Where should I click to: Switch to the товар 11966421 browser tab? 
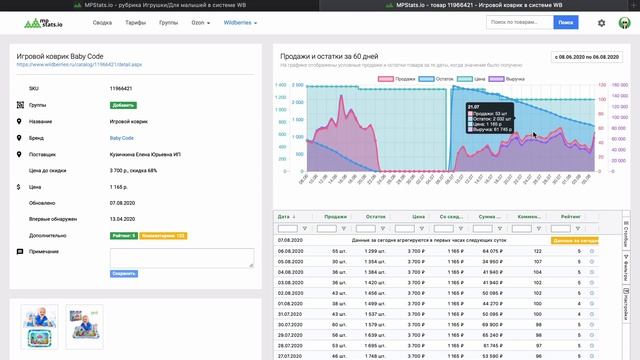[x=474, y=5]
